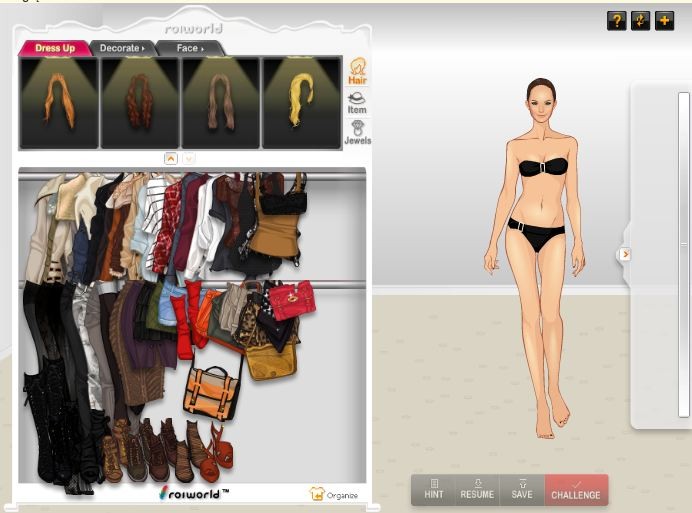
Task: Click the swap arrows icon
Action: coord(640,21)
